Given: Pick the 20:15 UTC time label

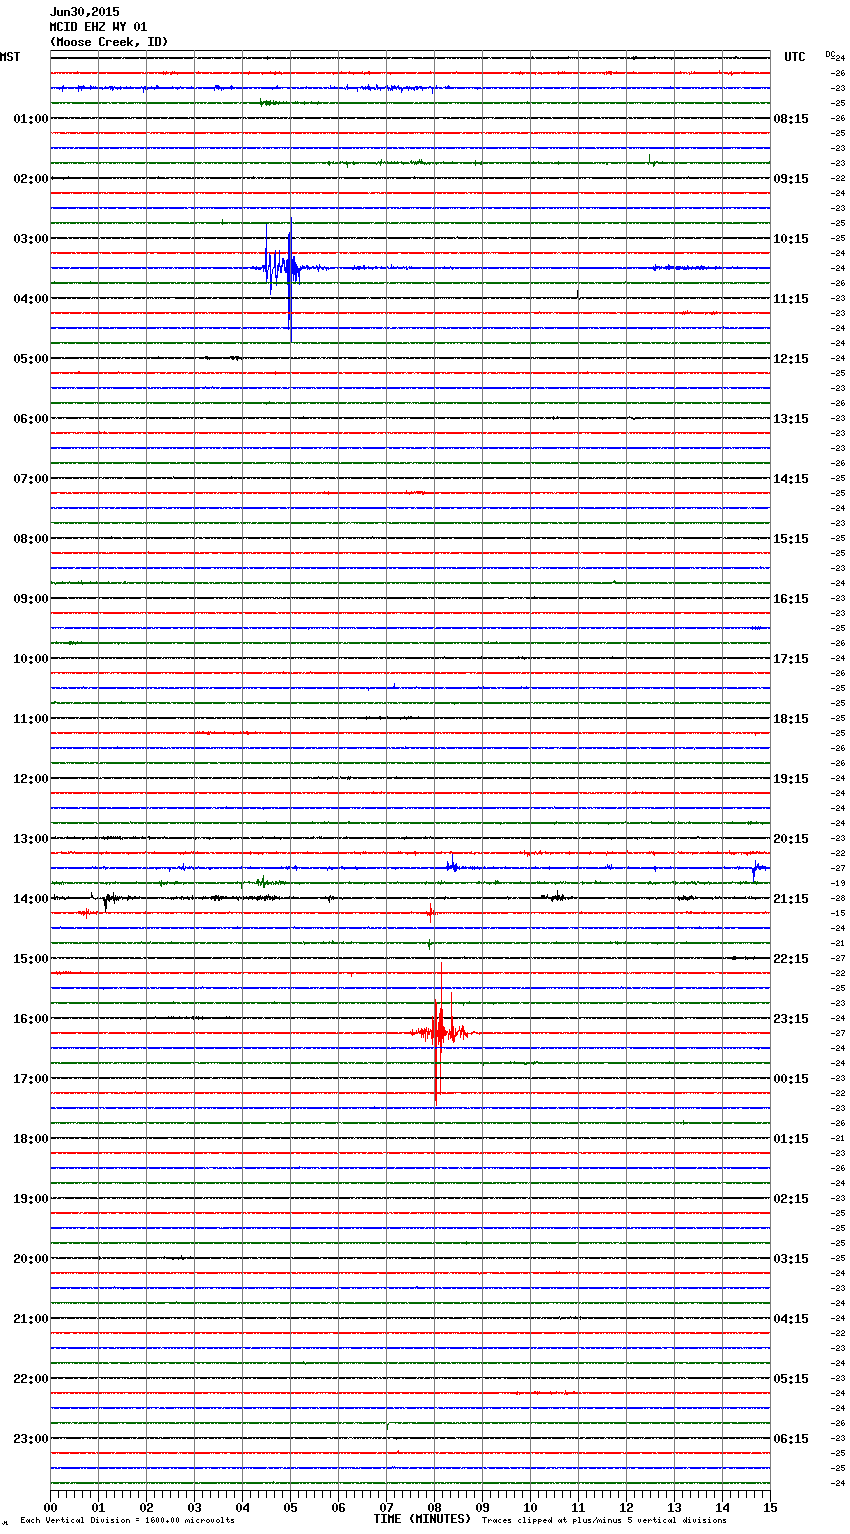Looking at the screenshot, I should point(791,838).
